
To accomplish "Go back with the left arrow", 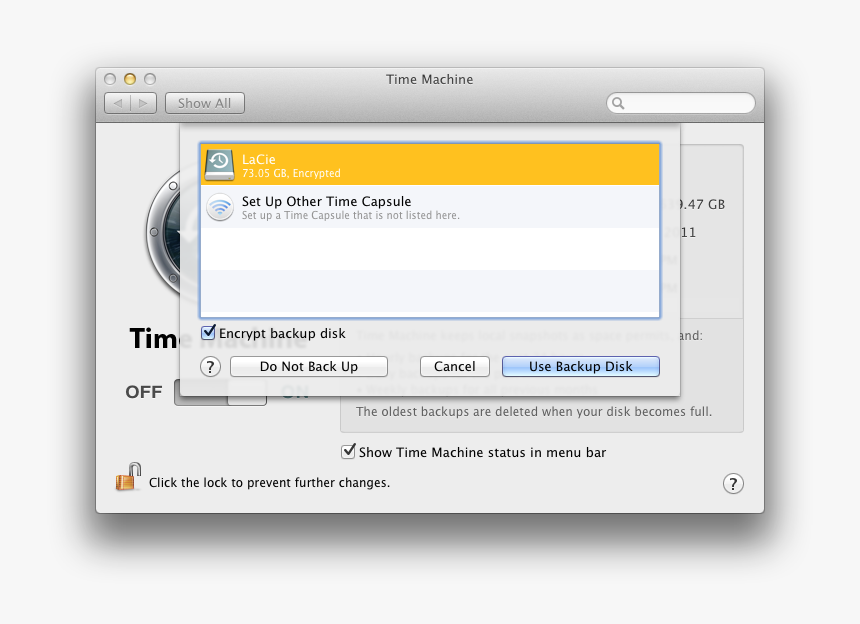I will click(x=117, y=103).
